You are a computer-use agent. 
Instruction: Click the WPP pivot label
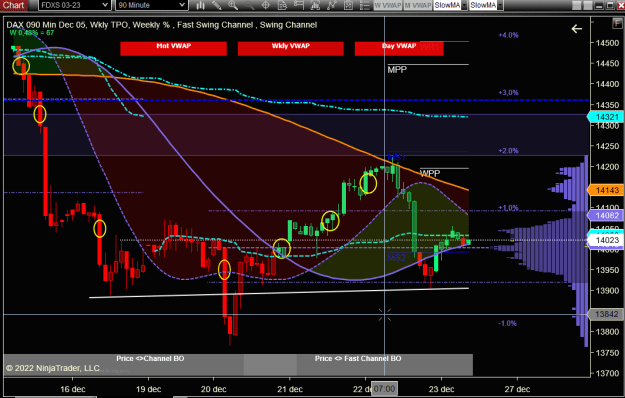coord(430,173)
